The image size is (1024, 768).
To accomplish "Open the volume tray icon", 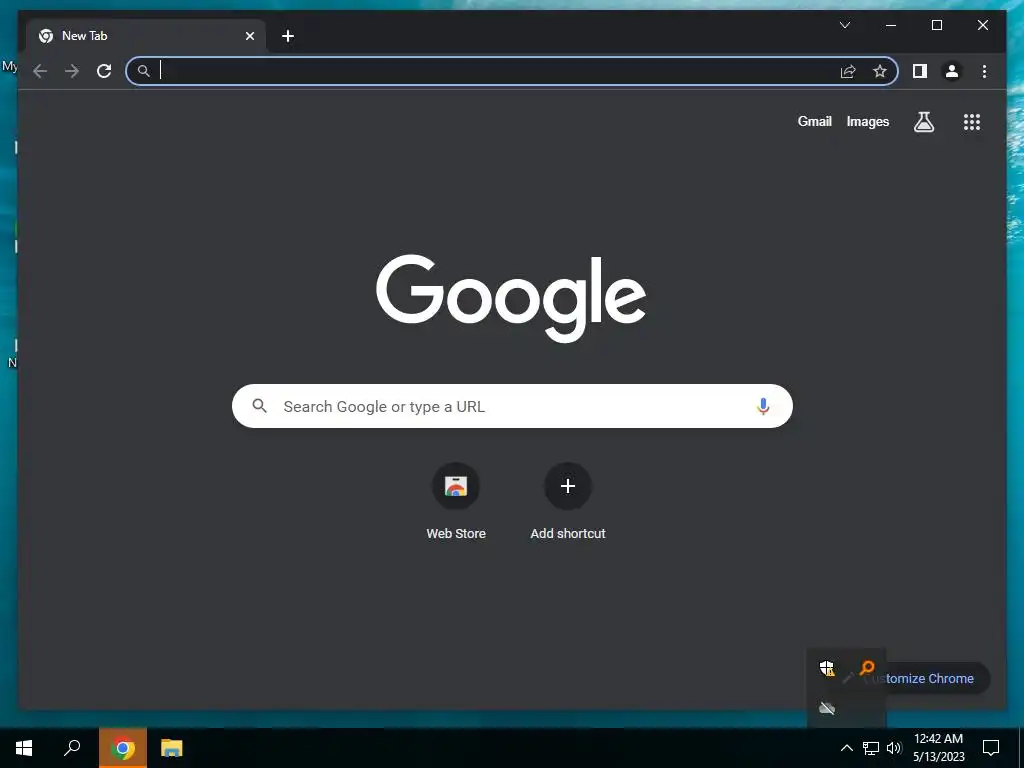I will tap(894, 748).
